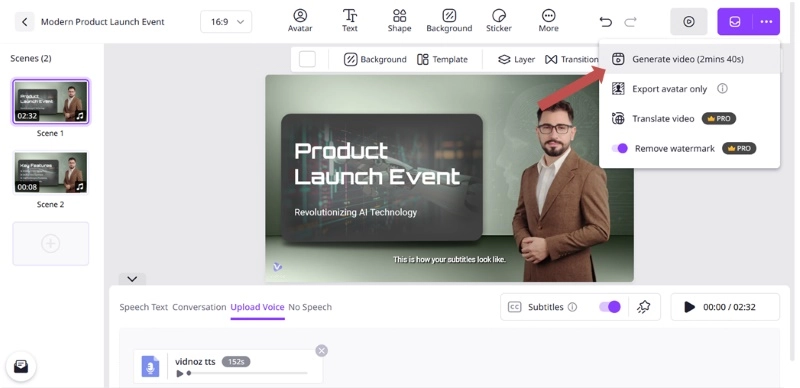Viewport: 800px width, 388px height.
Task: Toggle the Remove watermark switch
Action: pyautogui.click(x=620, y=149)
